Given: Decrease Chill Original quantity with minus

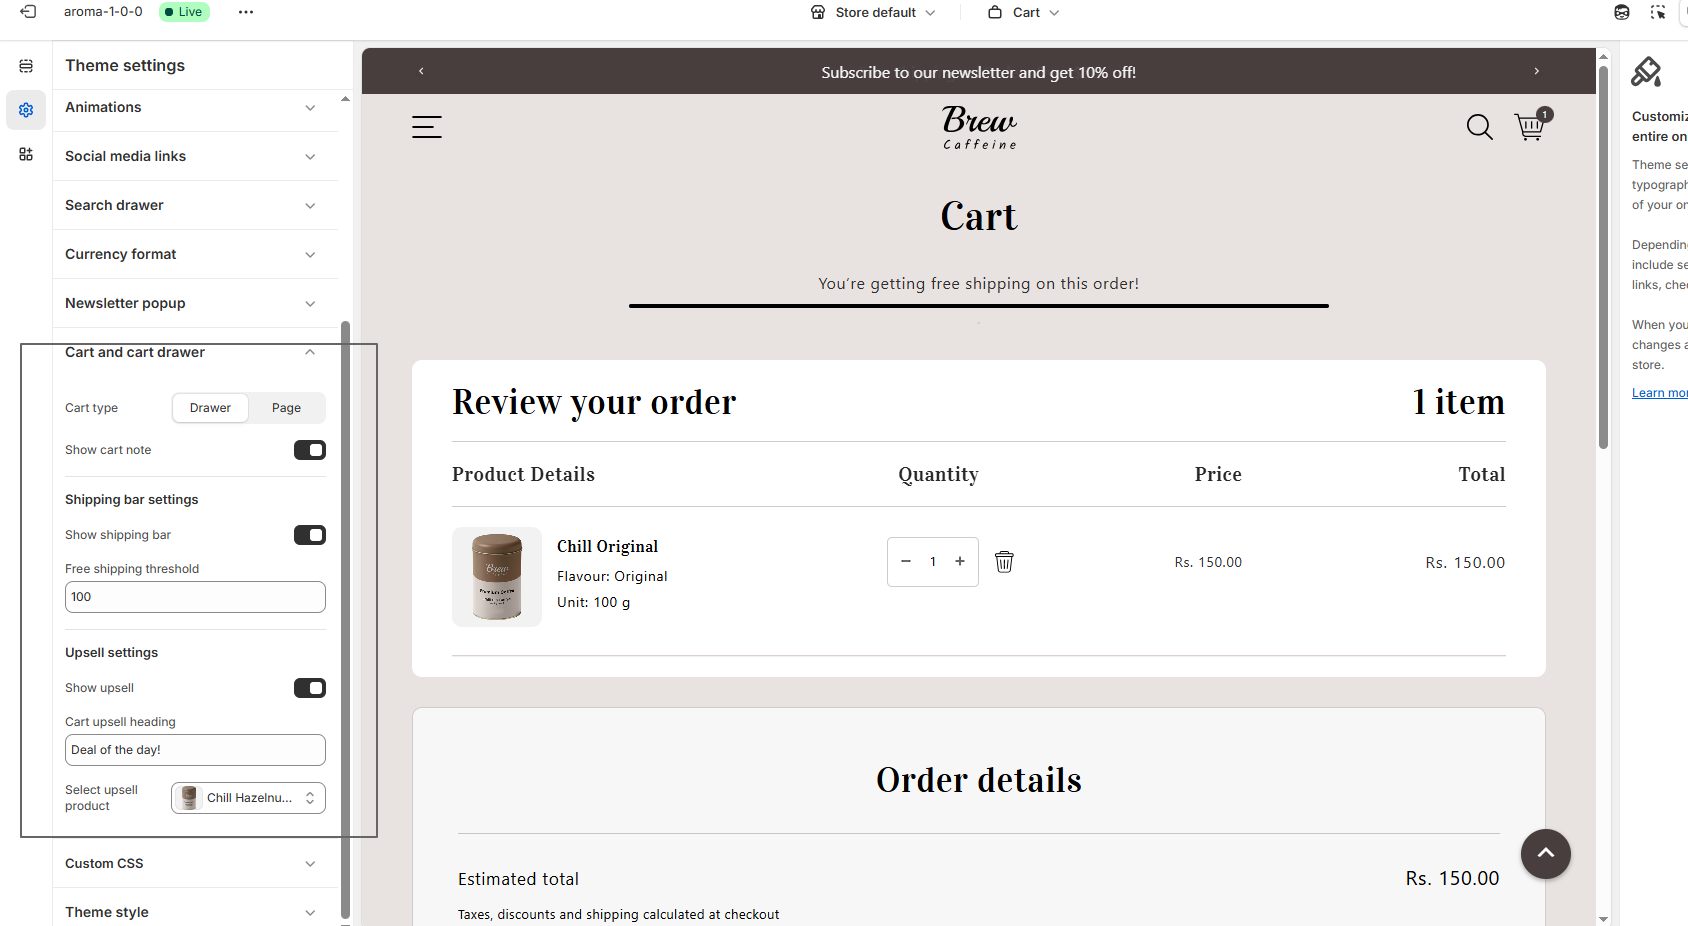Looking at the screenshot, I should click(906, 561).
